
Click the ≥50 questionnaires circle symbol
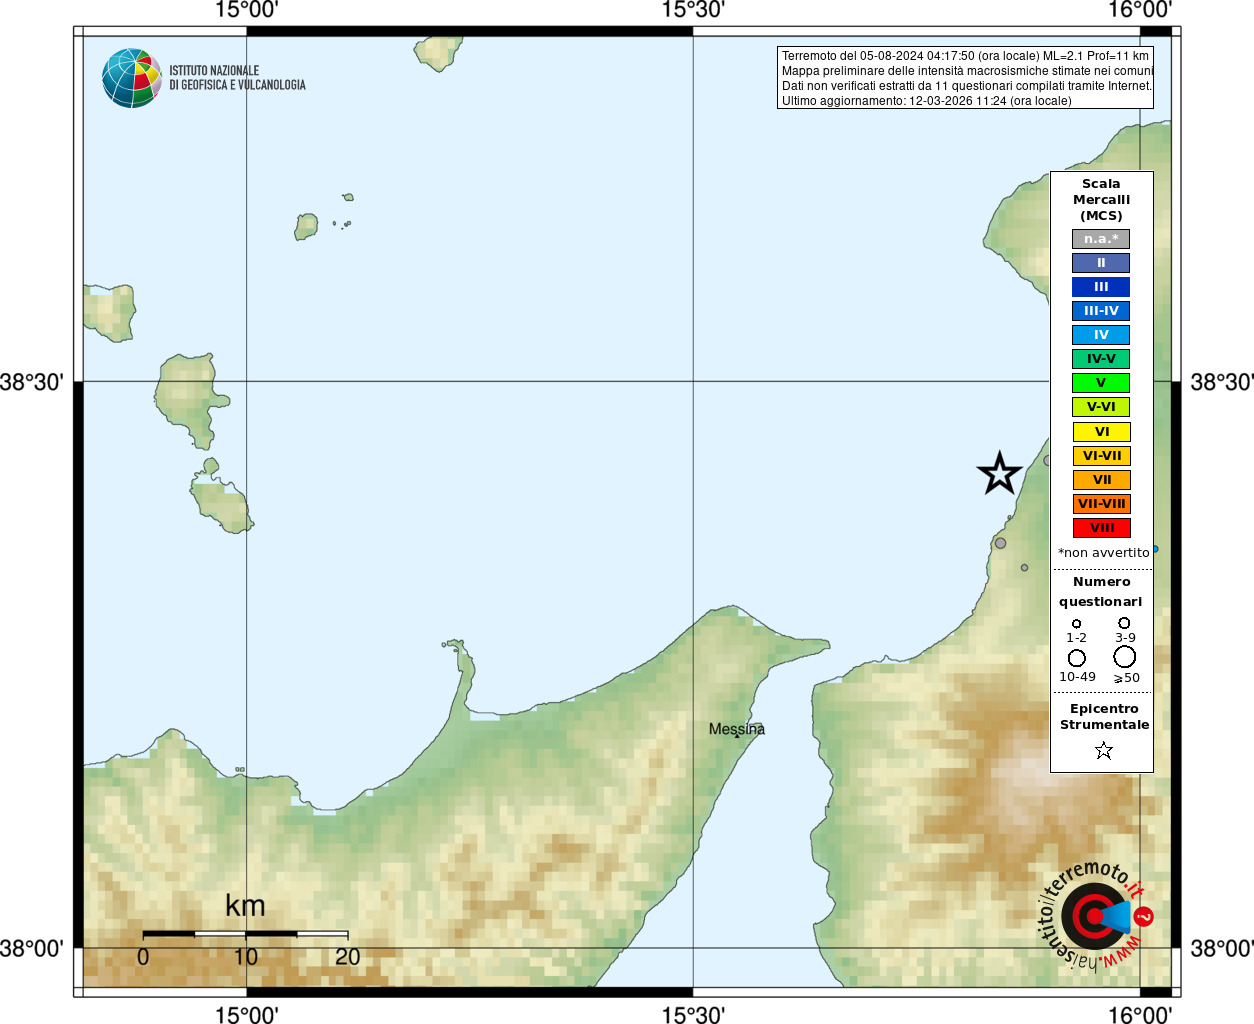(x=1125, y=656)
